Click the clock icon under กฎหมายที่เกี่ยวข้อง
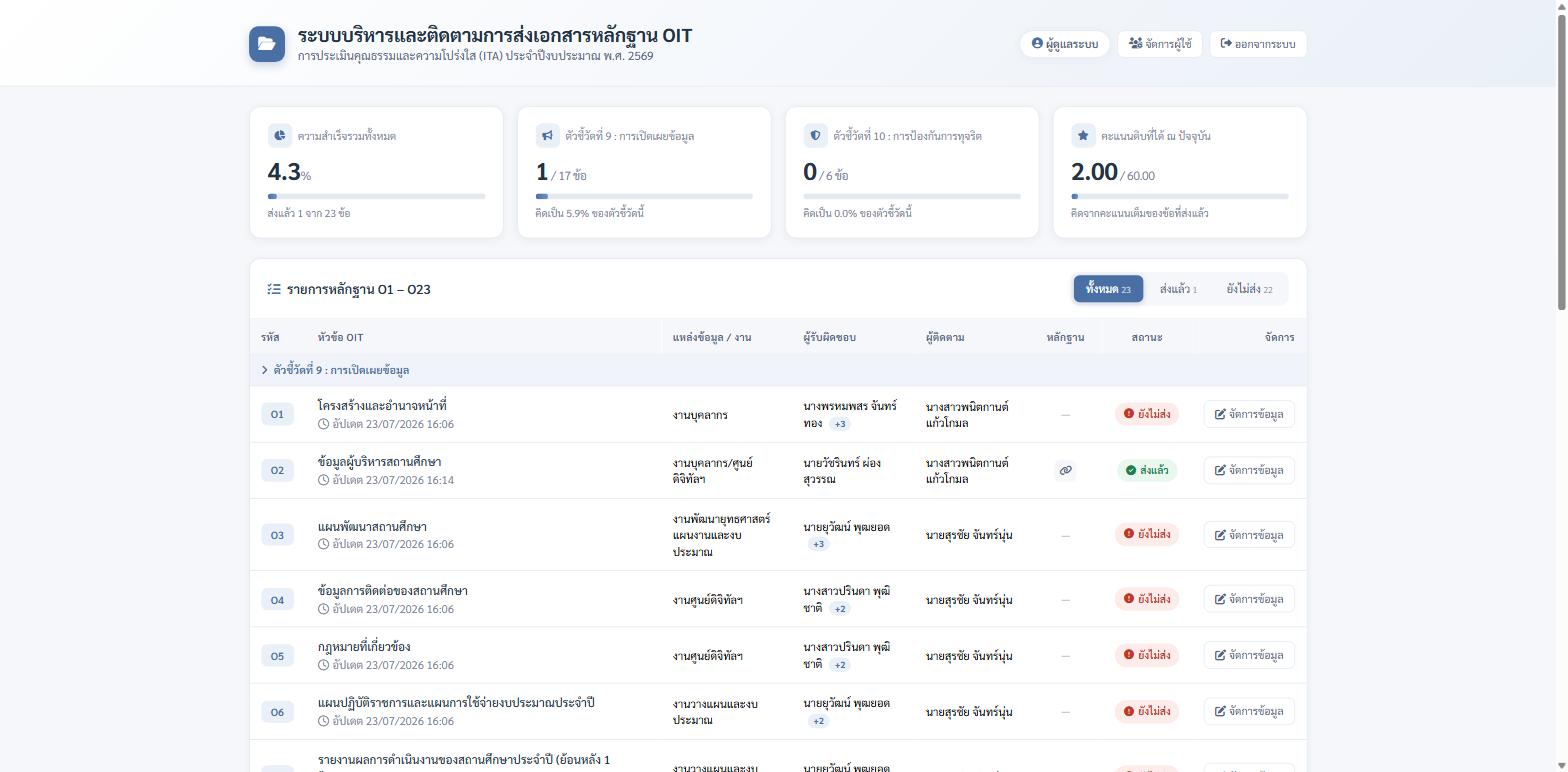Image resolution: width=1568 pixels, height=772 pixels. click(324, 665)
